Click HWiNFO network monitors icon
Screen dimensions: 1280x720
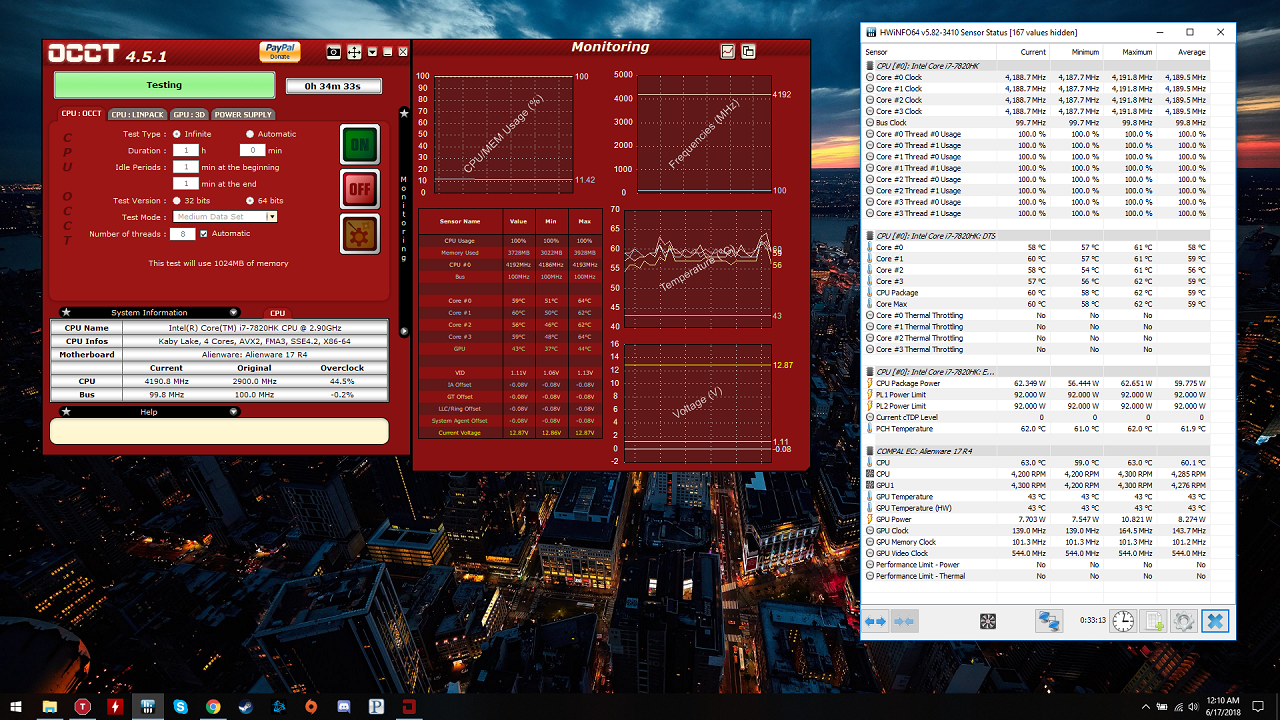pos(1048,621)
